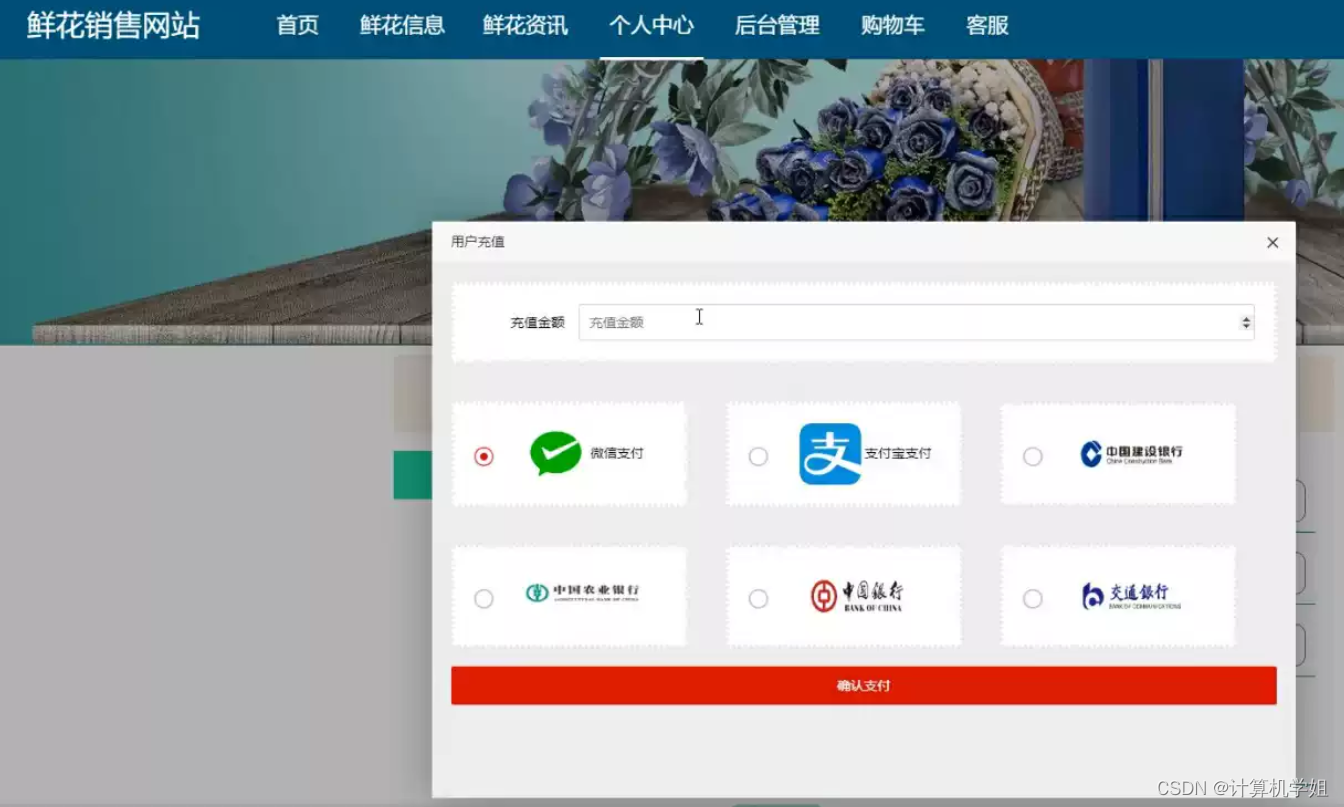Open the 个人中心 menu item
The width and height of the screenshot is (1344, 807).
(x=651, y=26)
